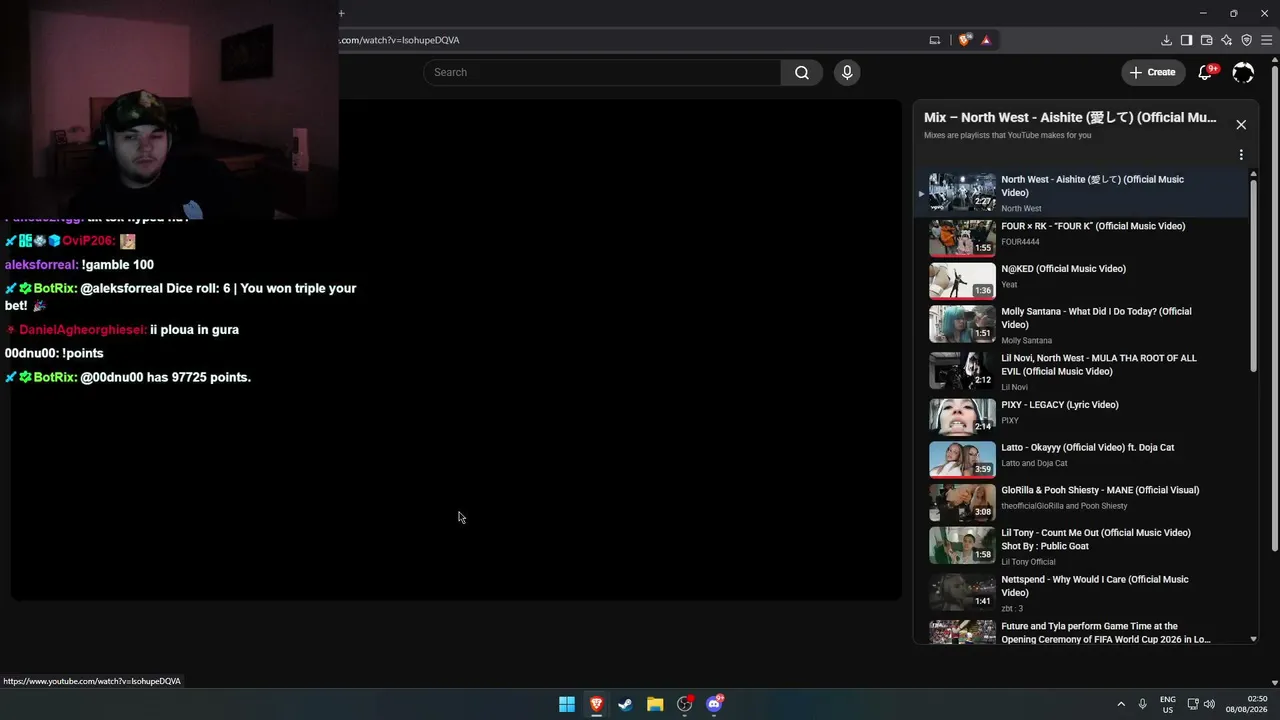Click title 'PIXY - LEGACY (Lyric Video)'

click(x=1060, y=405)
